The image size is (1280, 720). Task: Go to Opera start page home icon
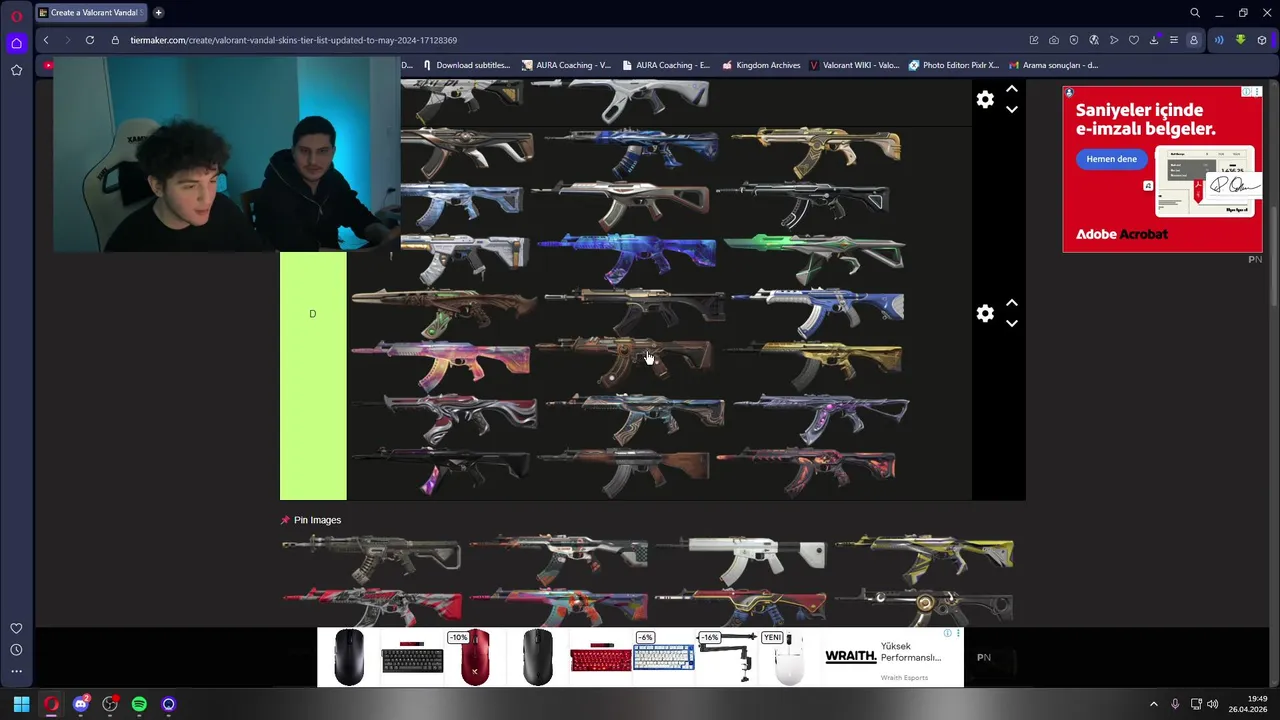click(16, 43)
